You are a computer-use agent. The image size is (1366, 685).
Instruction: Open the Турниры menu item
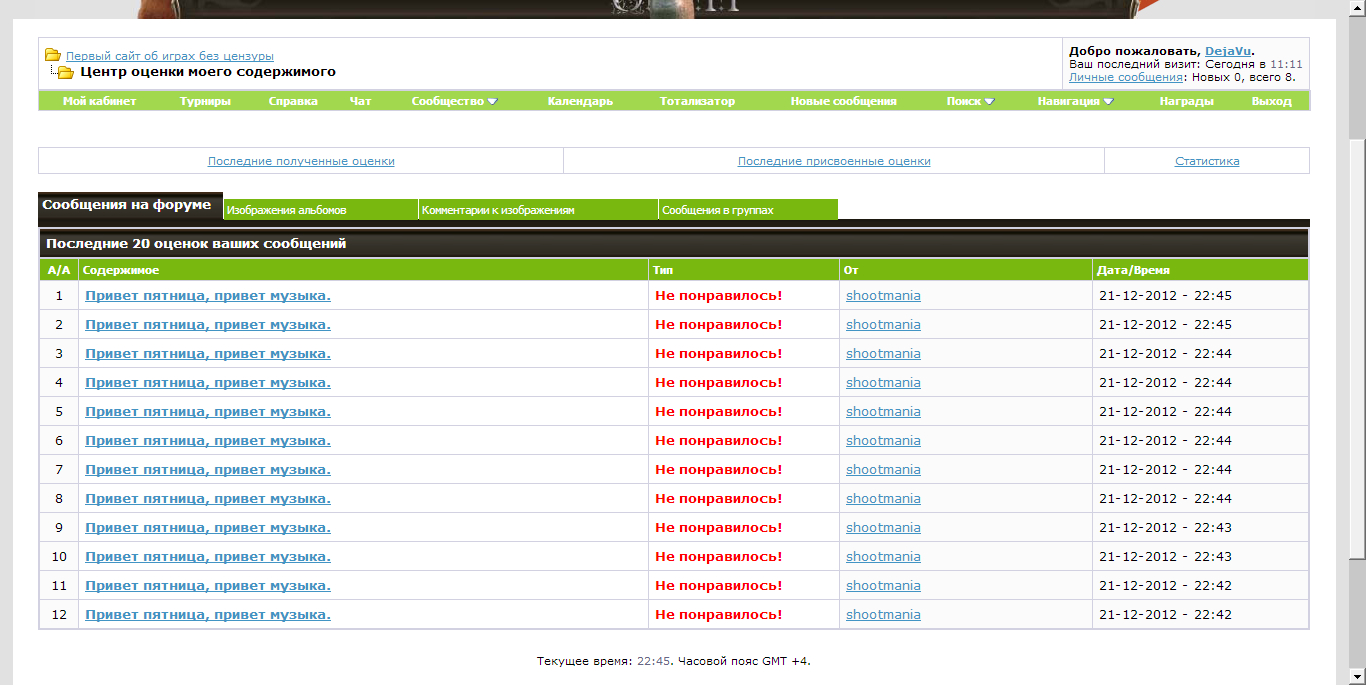pyautogui.click(x=205, y=101)
